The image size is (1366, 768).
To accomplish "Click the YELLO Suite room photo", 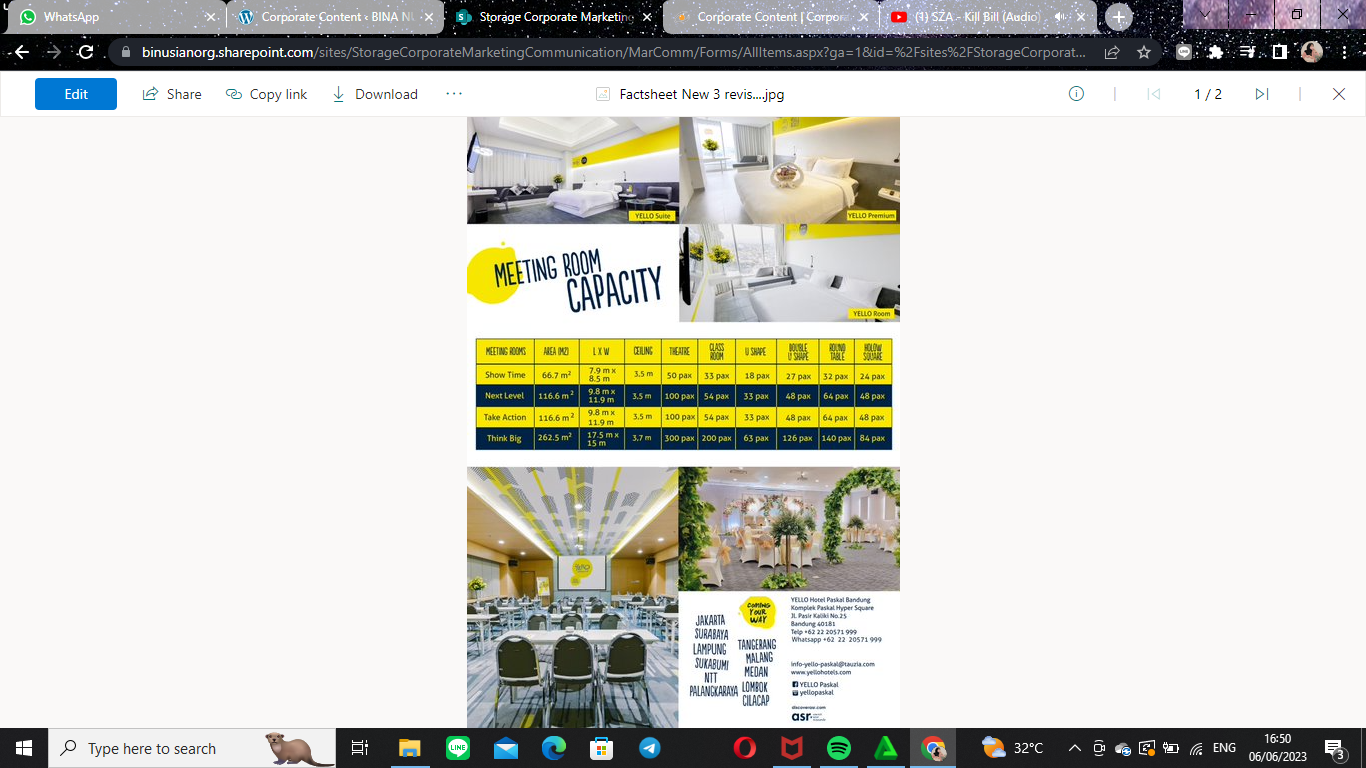I will pos(573,170).
